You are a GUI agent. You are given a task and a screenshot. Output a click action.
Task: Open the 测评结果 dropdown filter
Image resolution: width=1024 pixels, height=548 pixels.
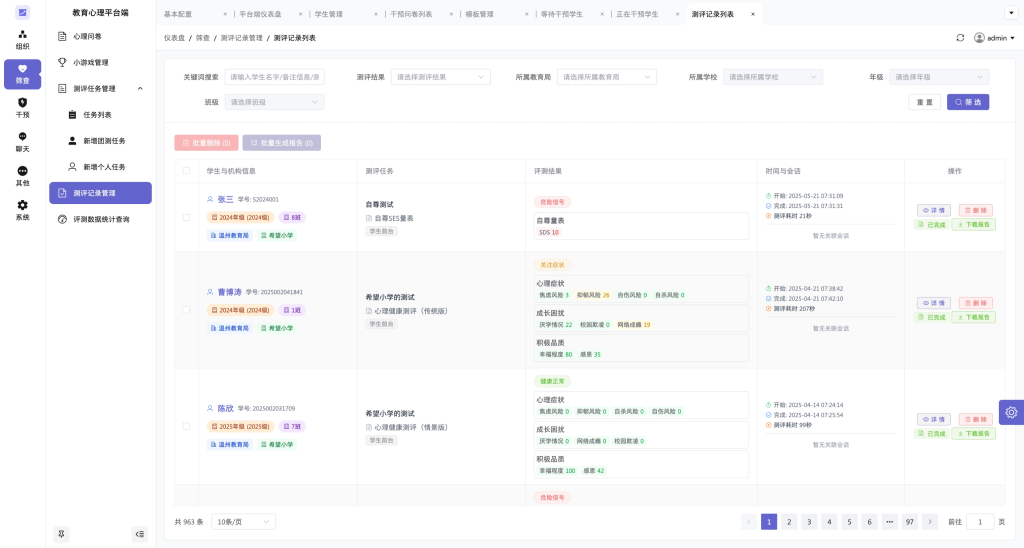click(440, 77)
